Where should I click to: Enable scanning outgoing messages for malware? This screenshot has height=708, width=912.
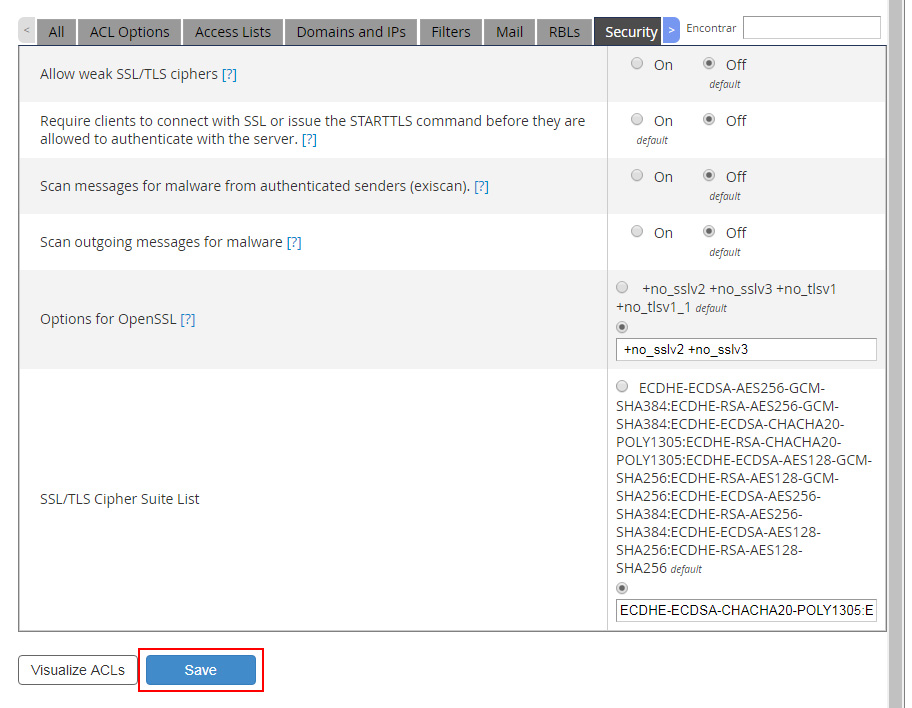[637, 232]
